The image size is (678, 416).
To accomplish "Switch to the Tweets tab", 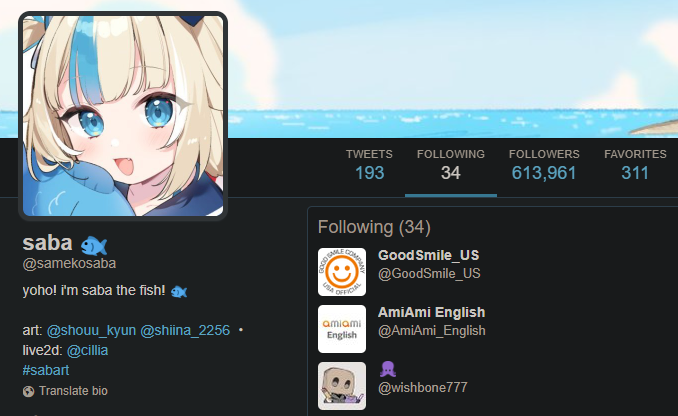I will click(x=369, y=165).
